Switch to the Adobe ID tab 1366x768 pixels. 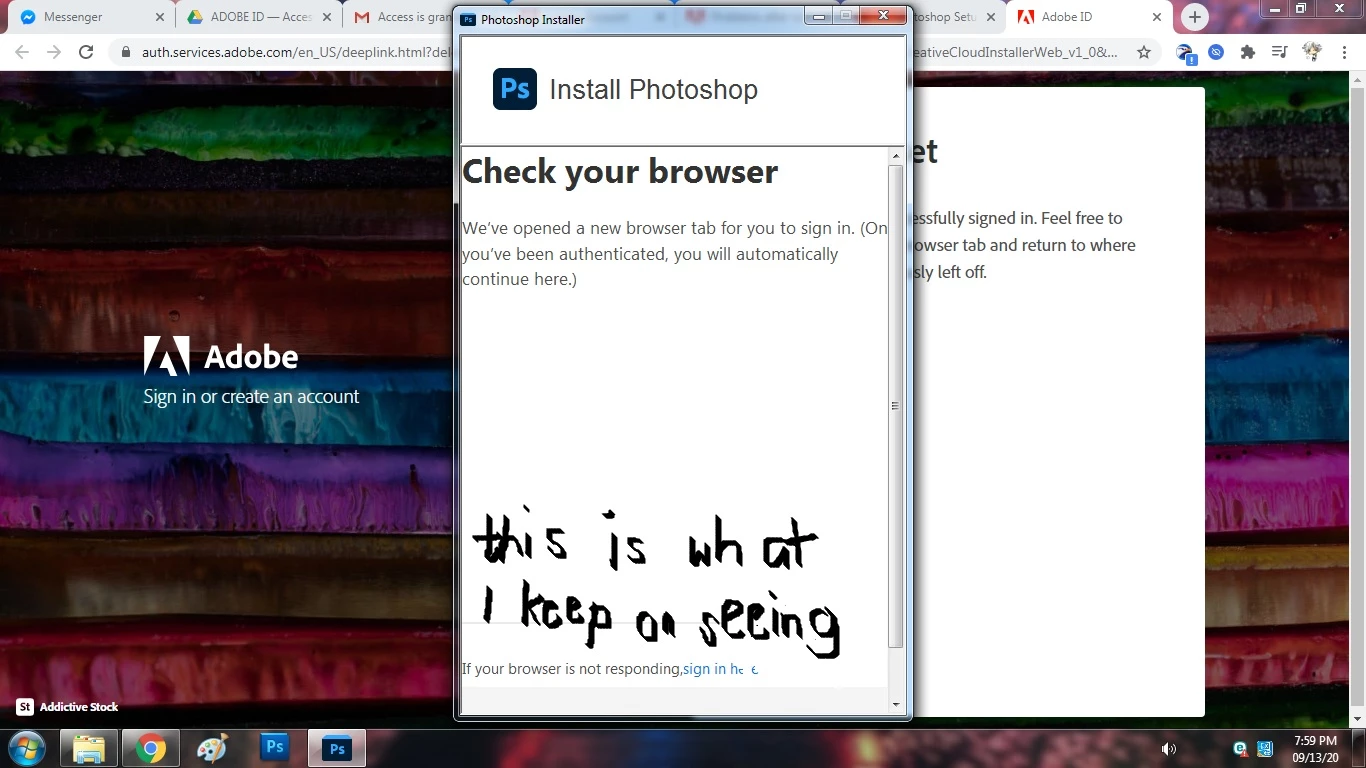1090,17
